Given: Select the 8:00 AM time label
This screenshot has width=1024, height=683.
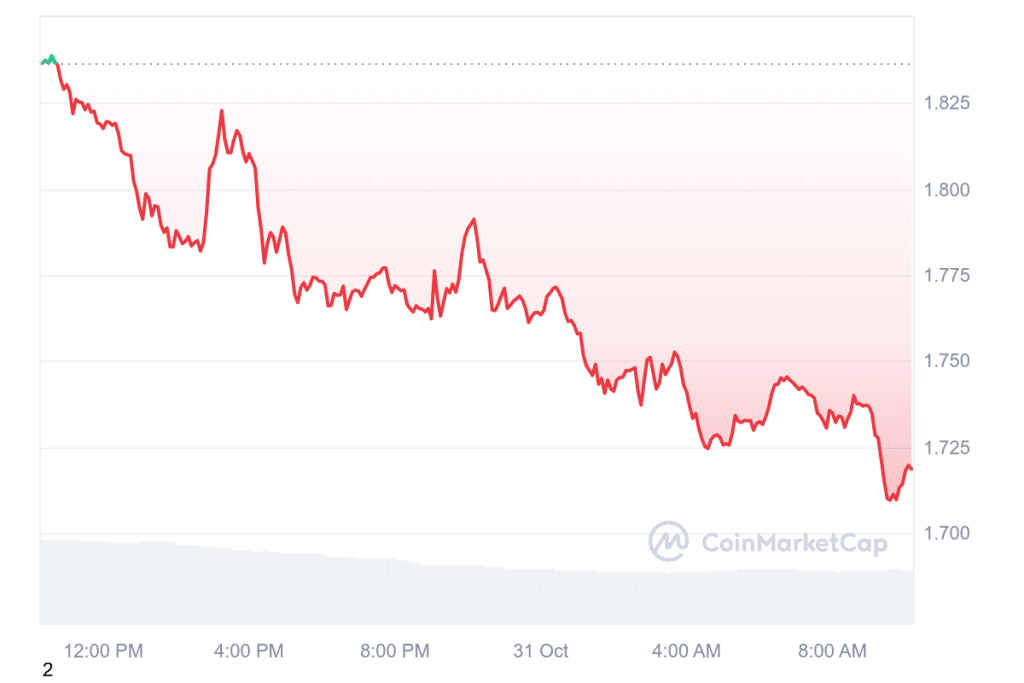Looking at the screenshot, I should point(830,651).
